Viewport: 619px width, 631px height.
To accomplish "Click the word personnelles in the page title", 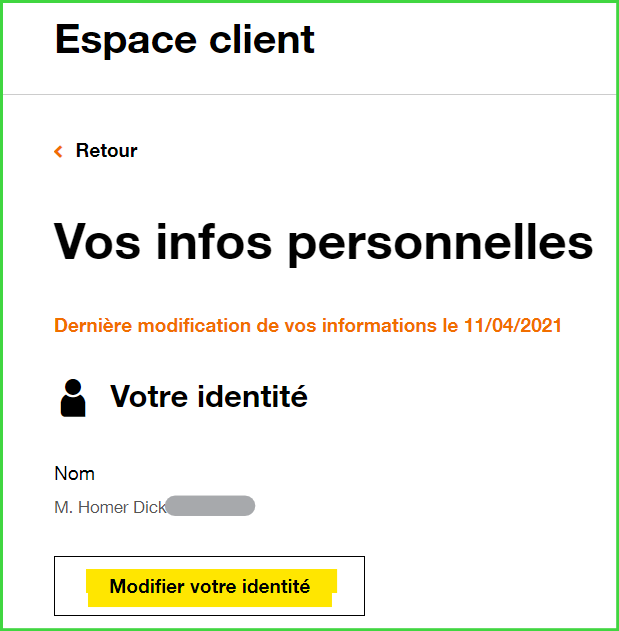I will 440,241.
